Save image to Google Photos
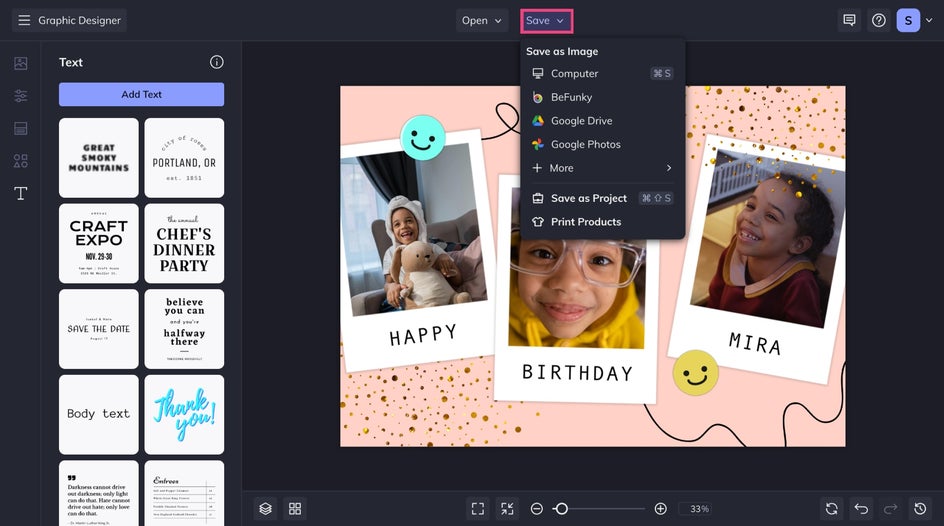The width and height of the screenshot is (944, 526). (x=602, y=144)
